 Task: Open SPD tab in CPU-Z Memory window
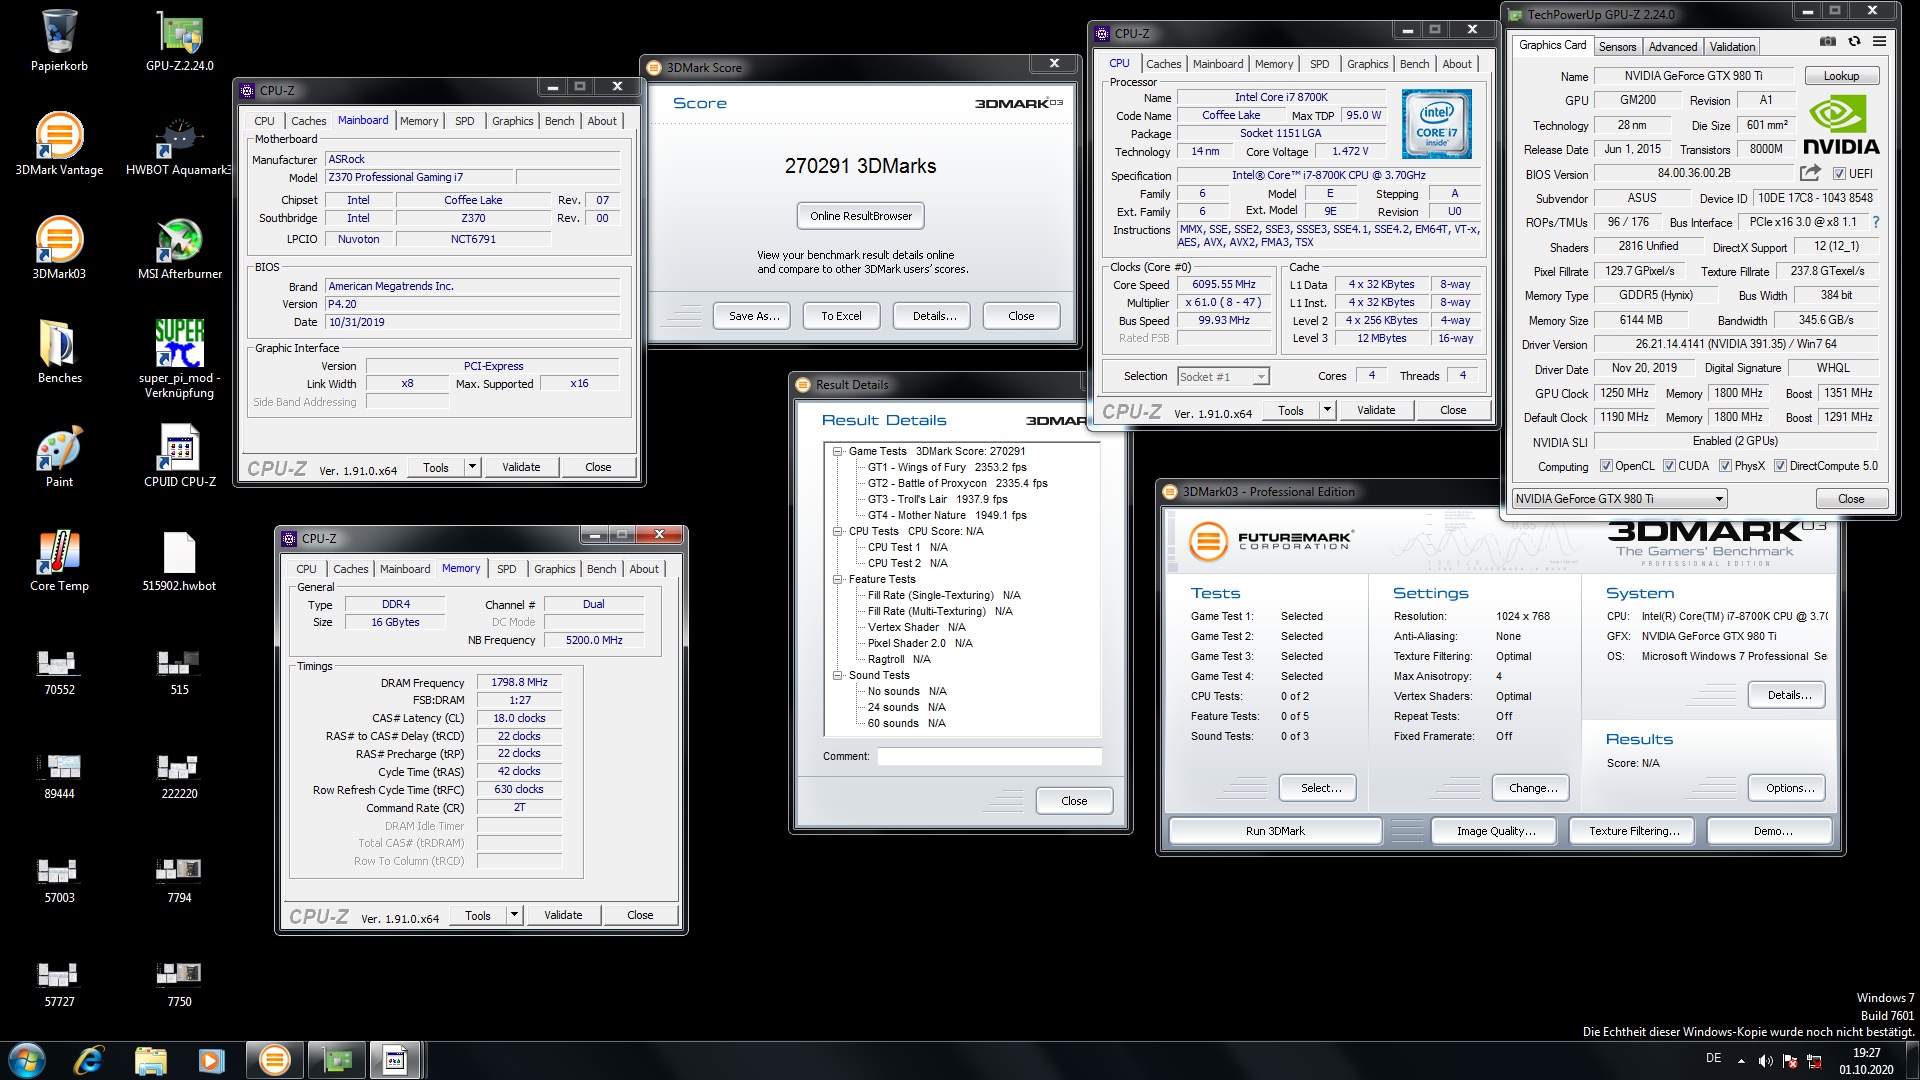(x=507, y=569)
